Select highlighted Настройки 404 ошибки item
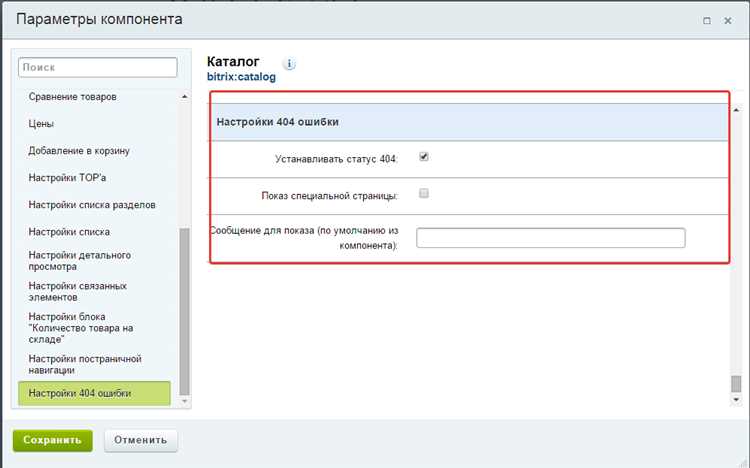Screen dimensions: 750x468 94,393
